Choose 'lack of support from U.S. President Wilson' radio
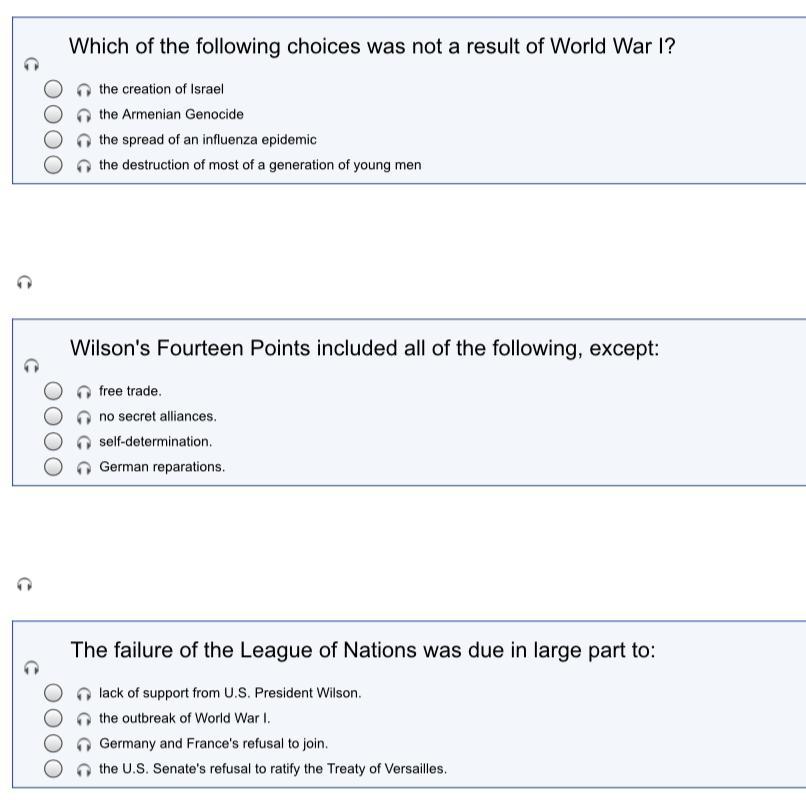 (53, 693)
